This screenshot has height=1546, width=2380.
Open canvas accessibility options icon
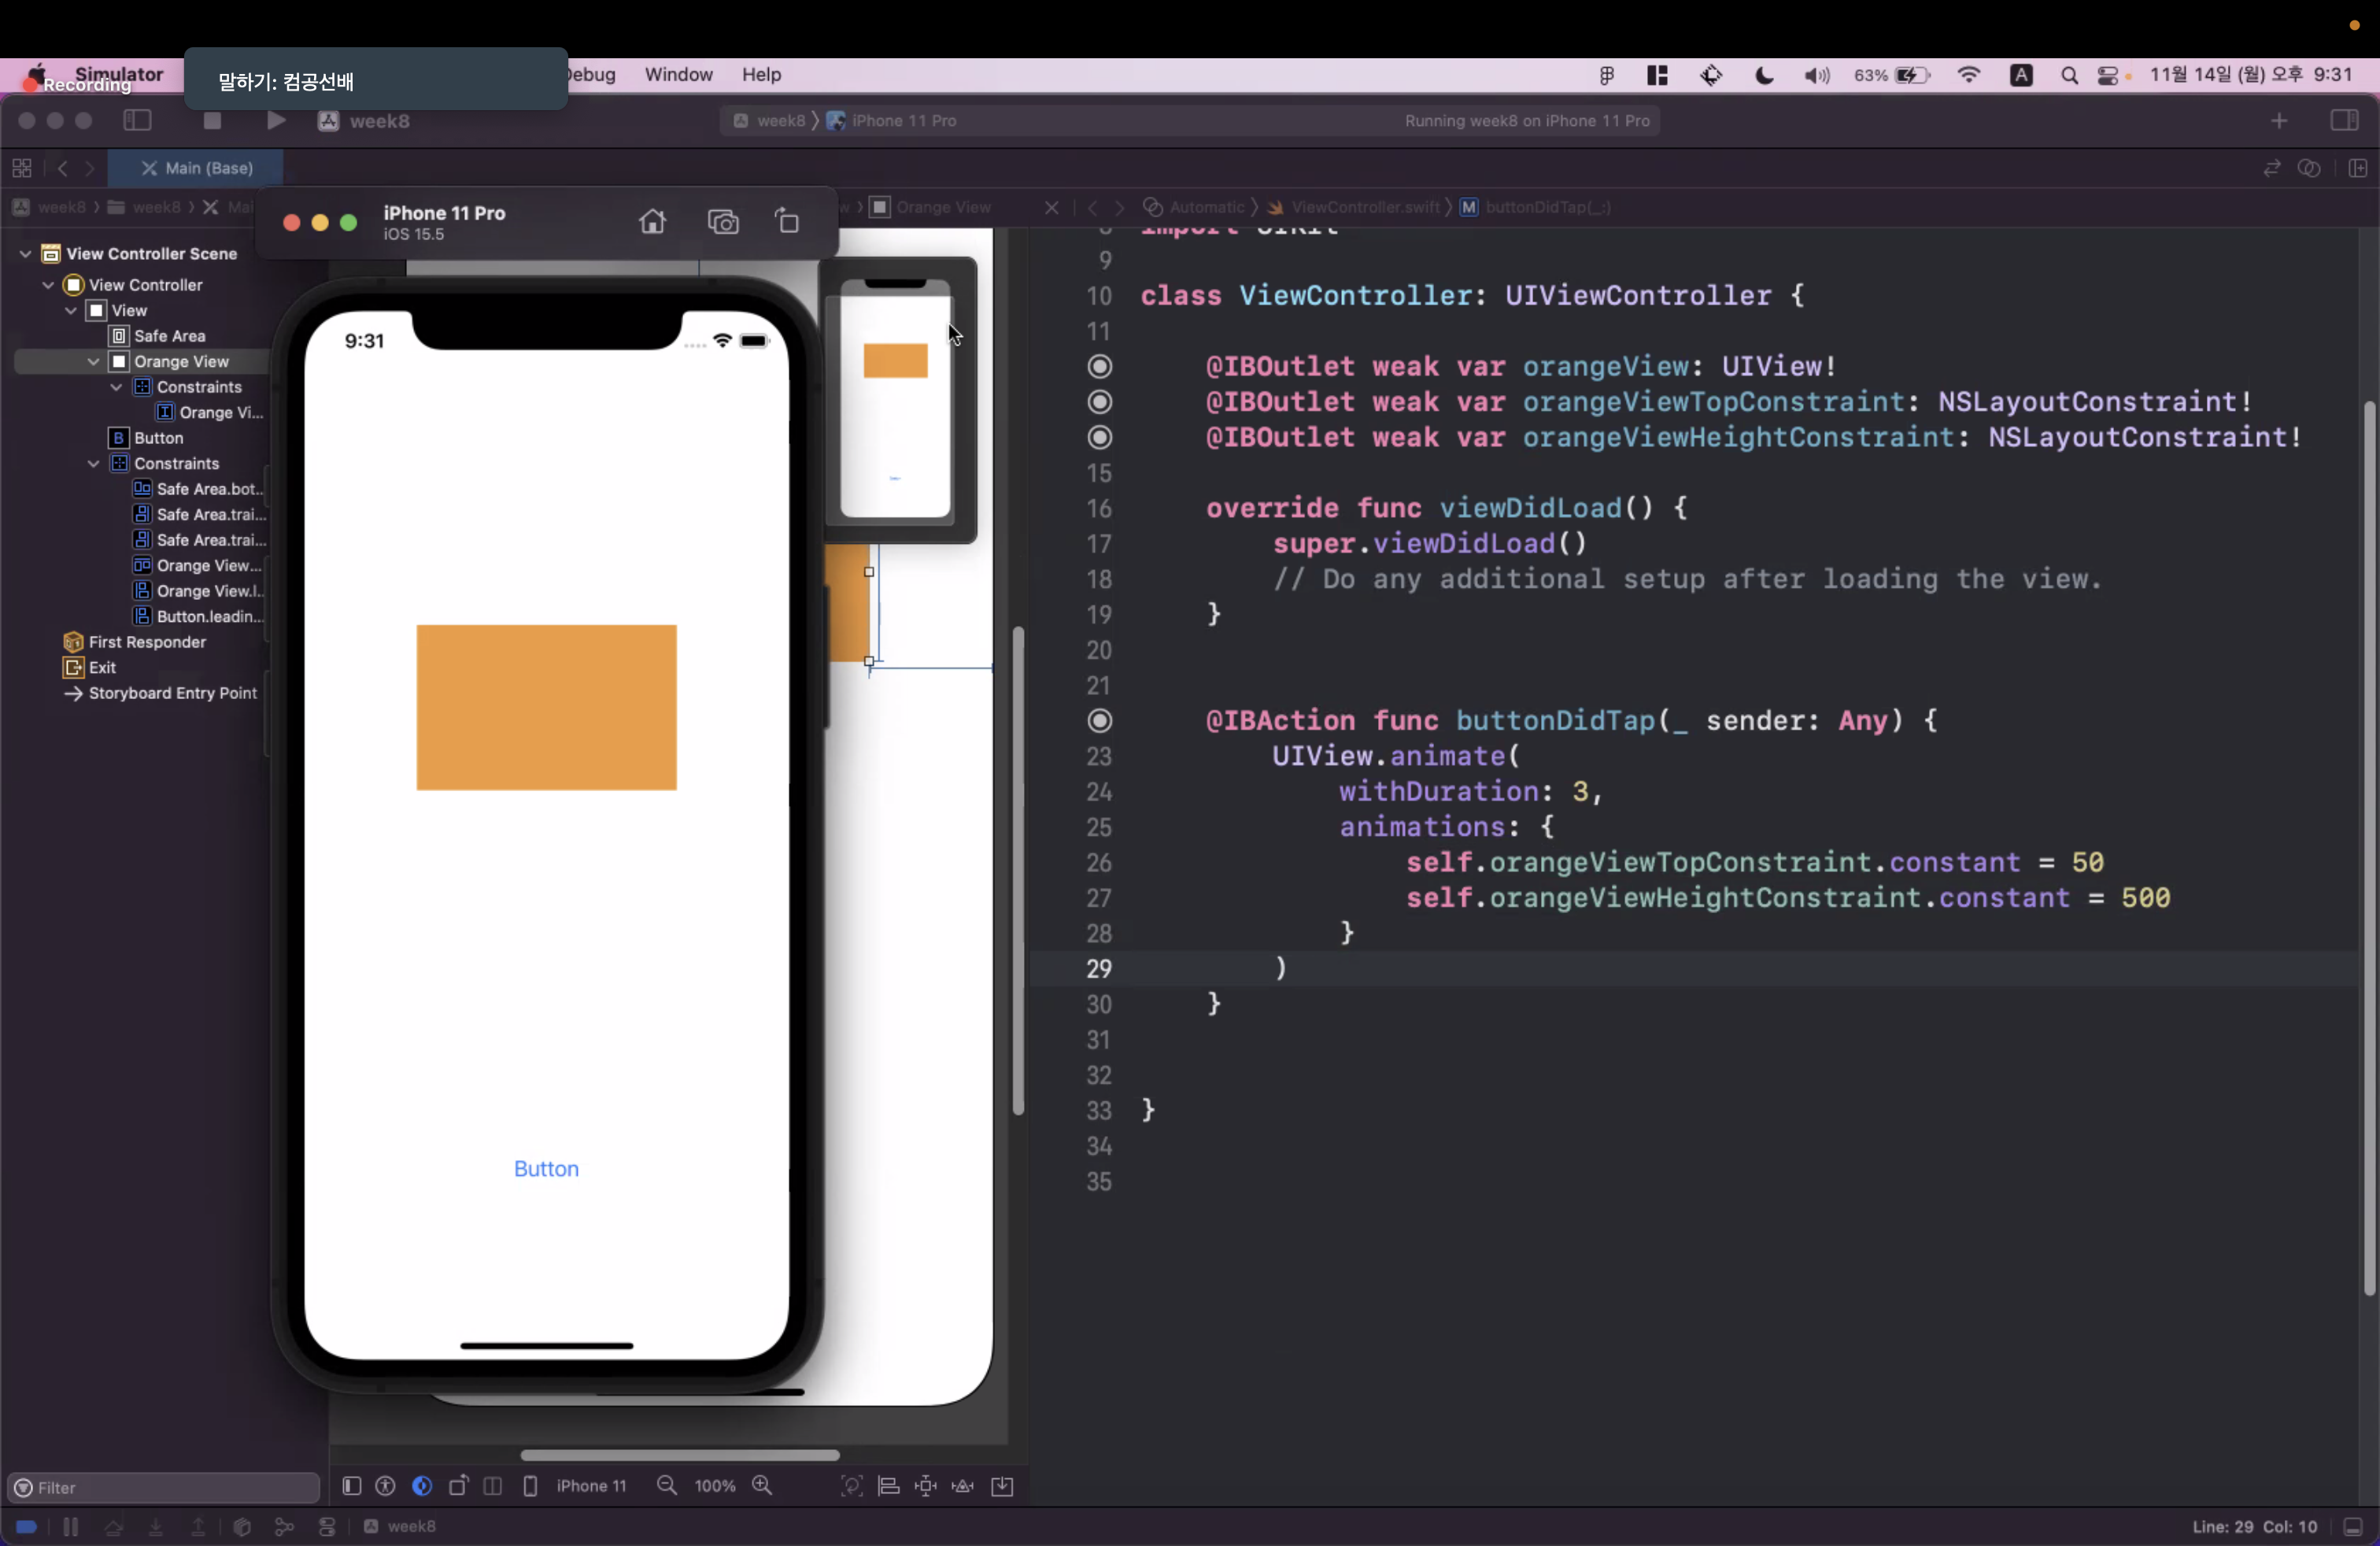385,1486
